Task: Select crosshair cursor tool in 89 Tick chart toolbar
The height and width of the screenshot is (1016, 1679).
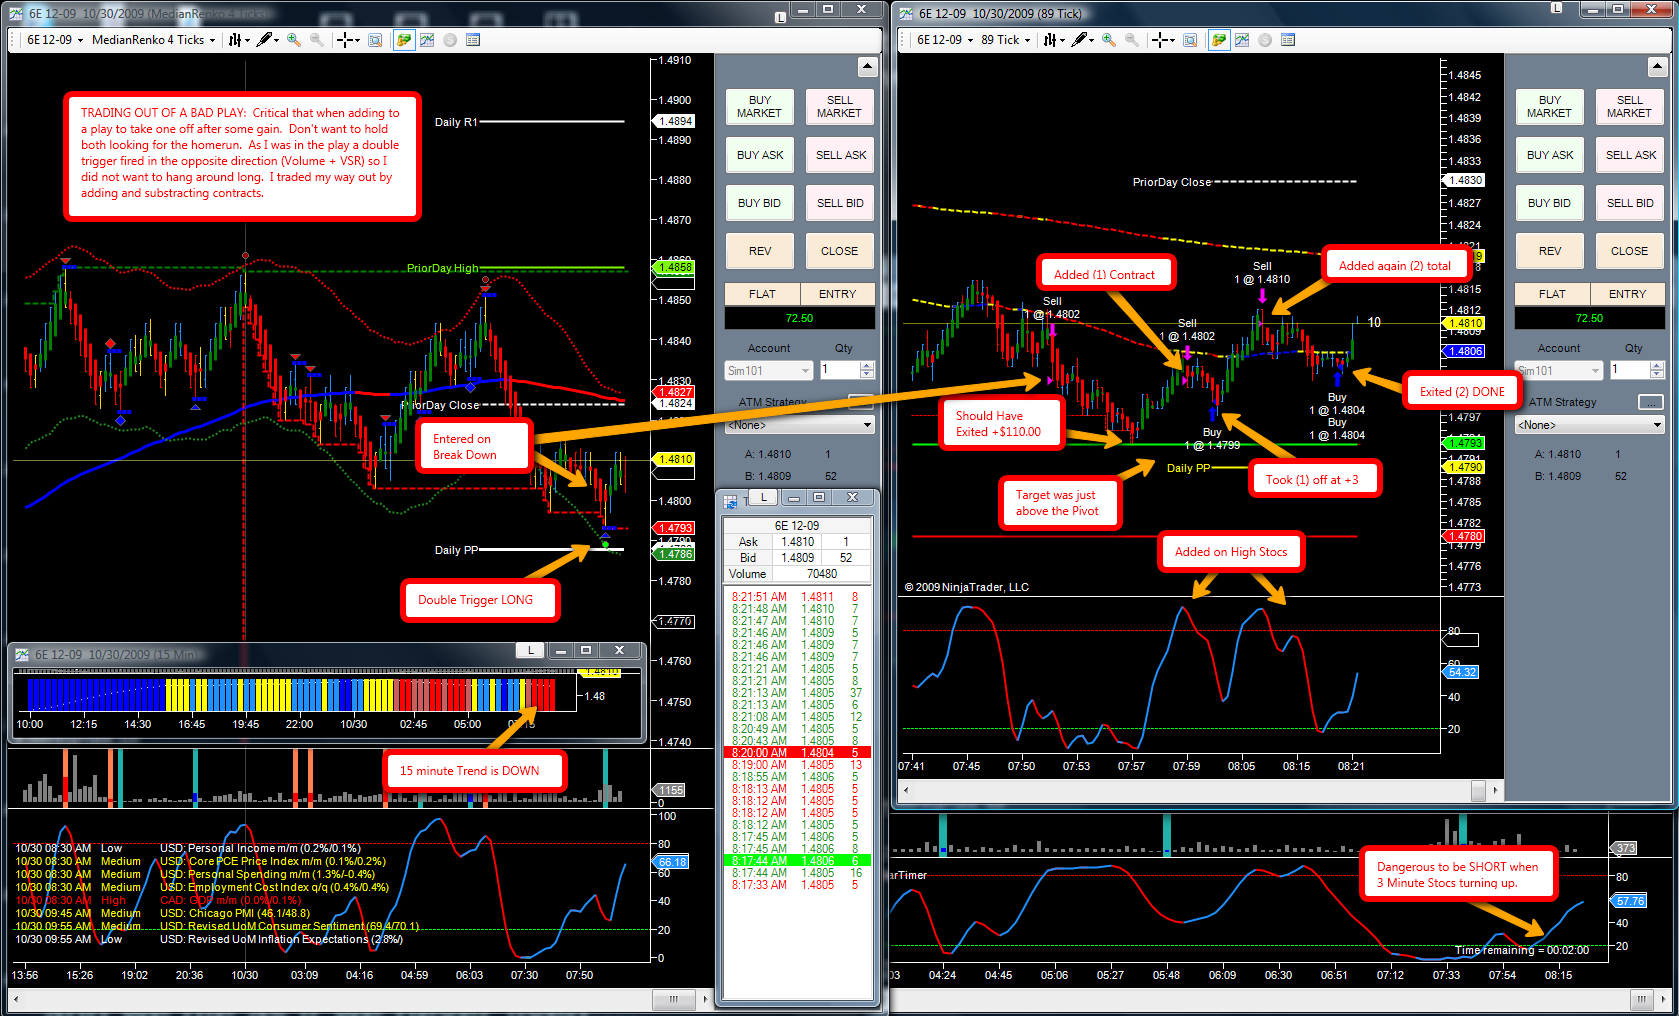Action: point(1162,40)
